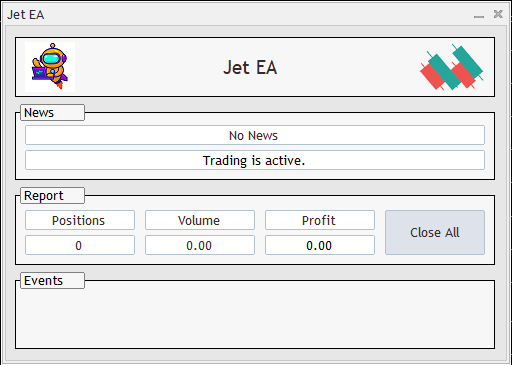Click the Close All button
The image size is (512, 365).
click(x=435, y=232)
